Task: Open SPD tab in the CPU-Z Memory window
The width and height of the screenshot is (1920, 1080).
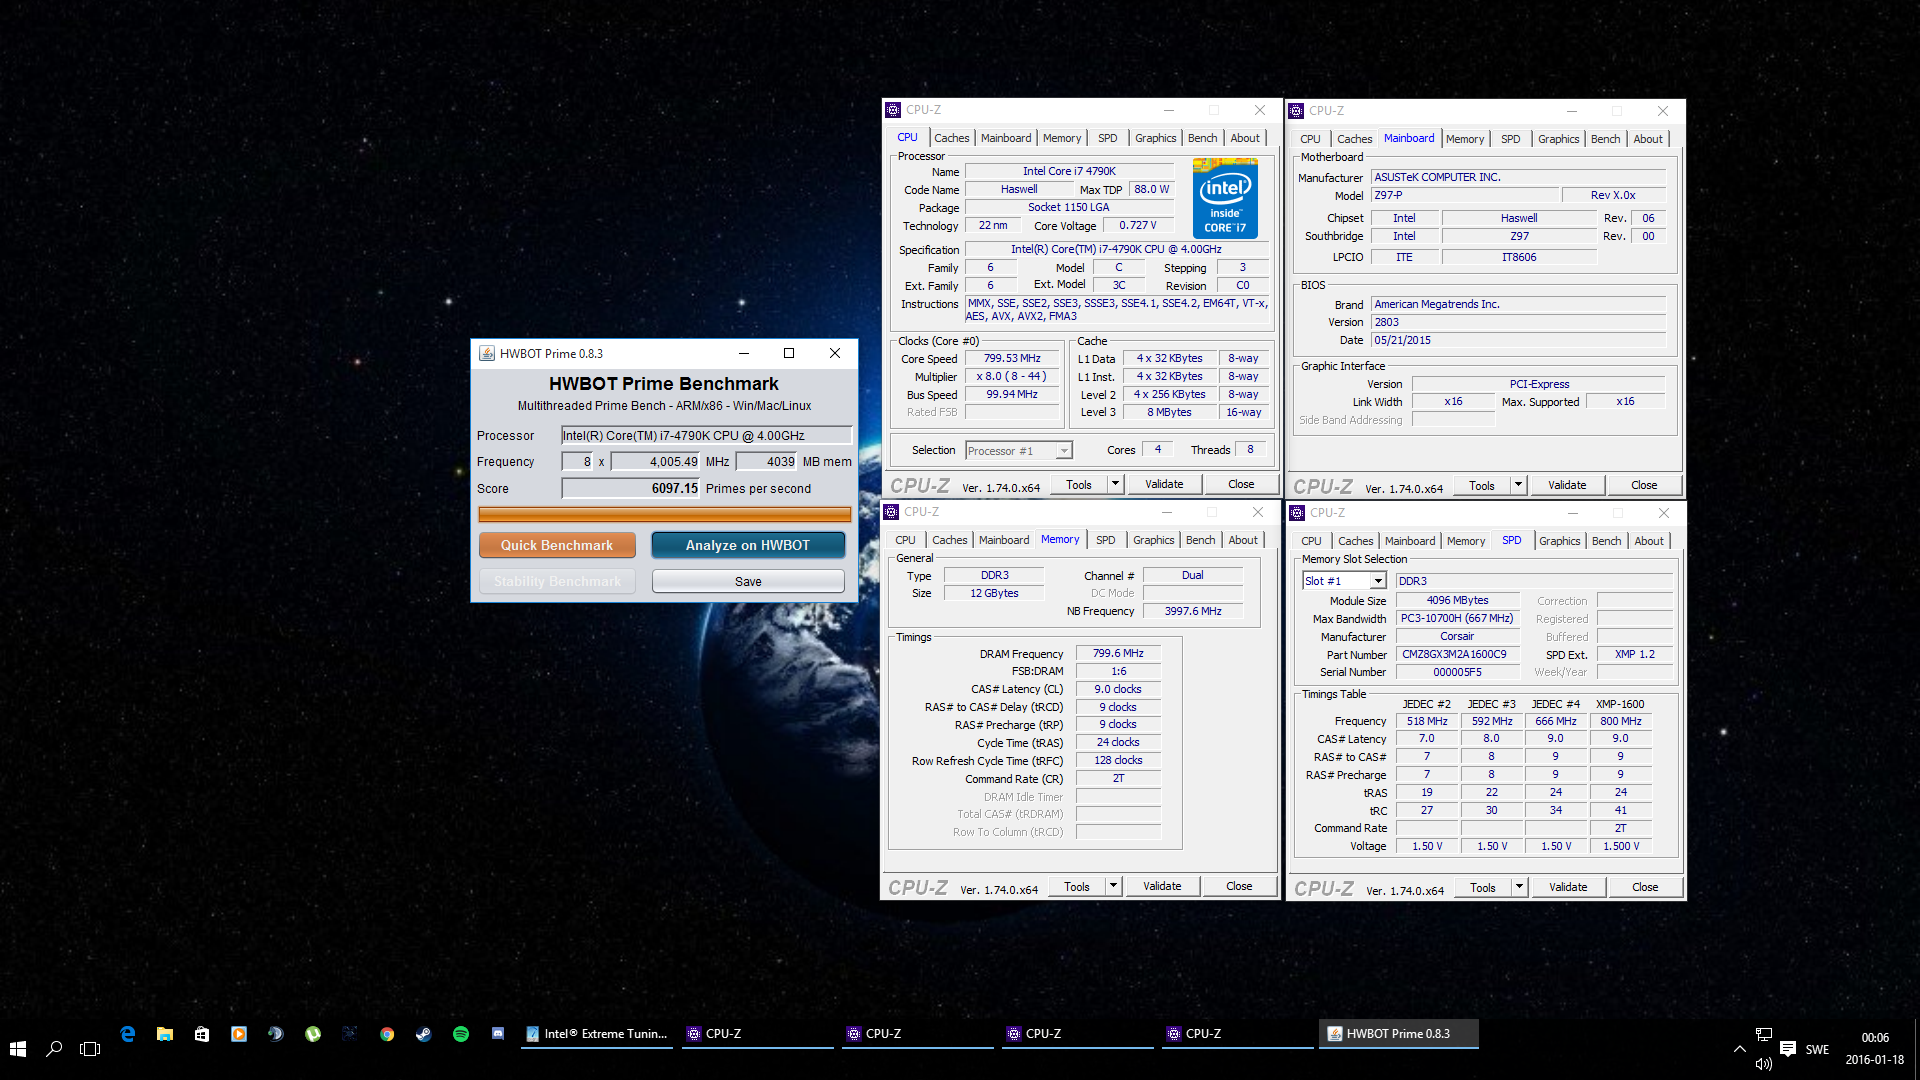Action: (1105, 540)
